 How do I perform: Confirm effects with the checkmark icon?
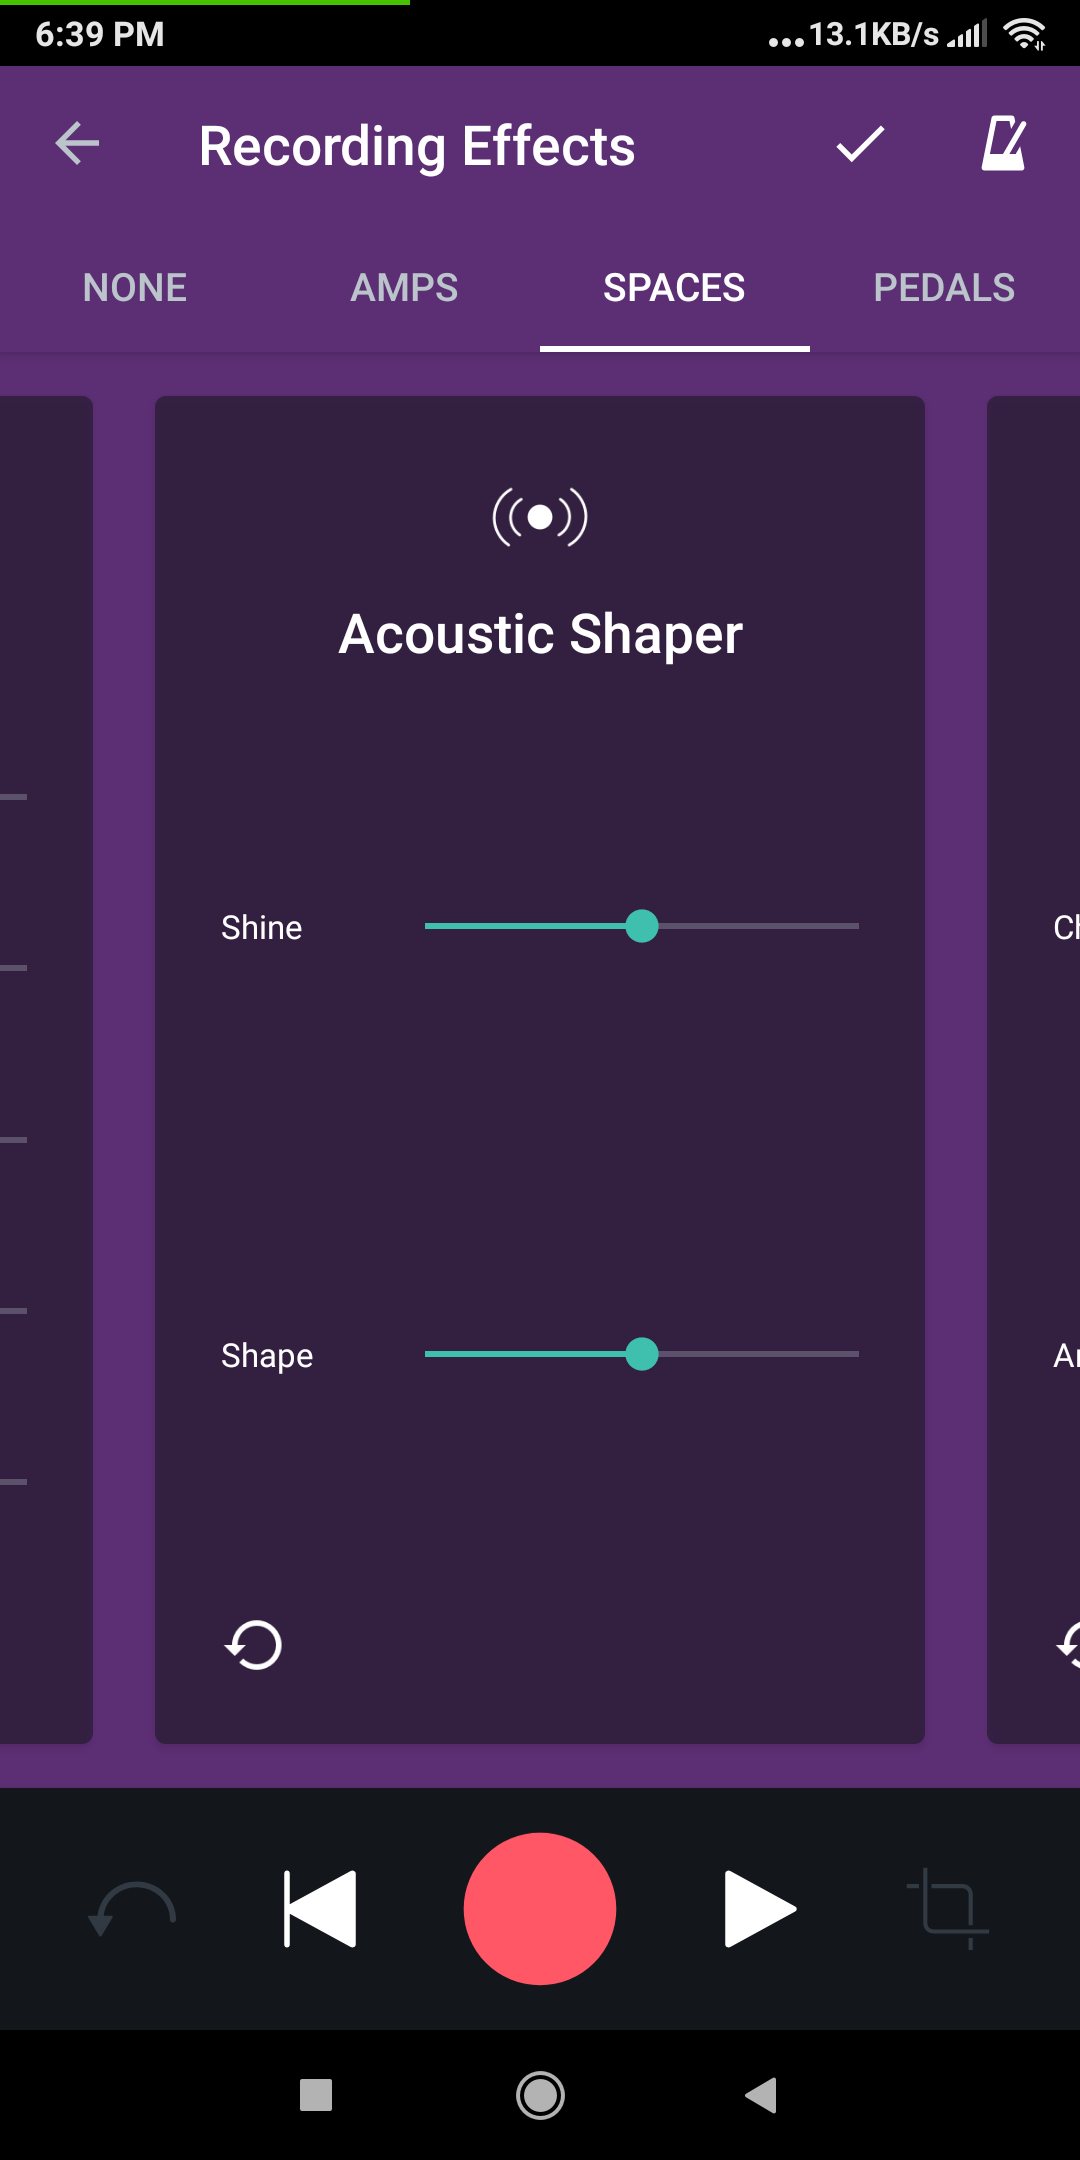click(860, 144)
